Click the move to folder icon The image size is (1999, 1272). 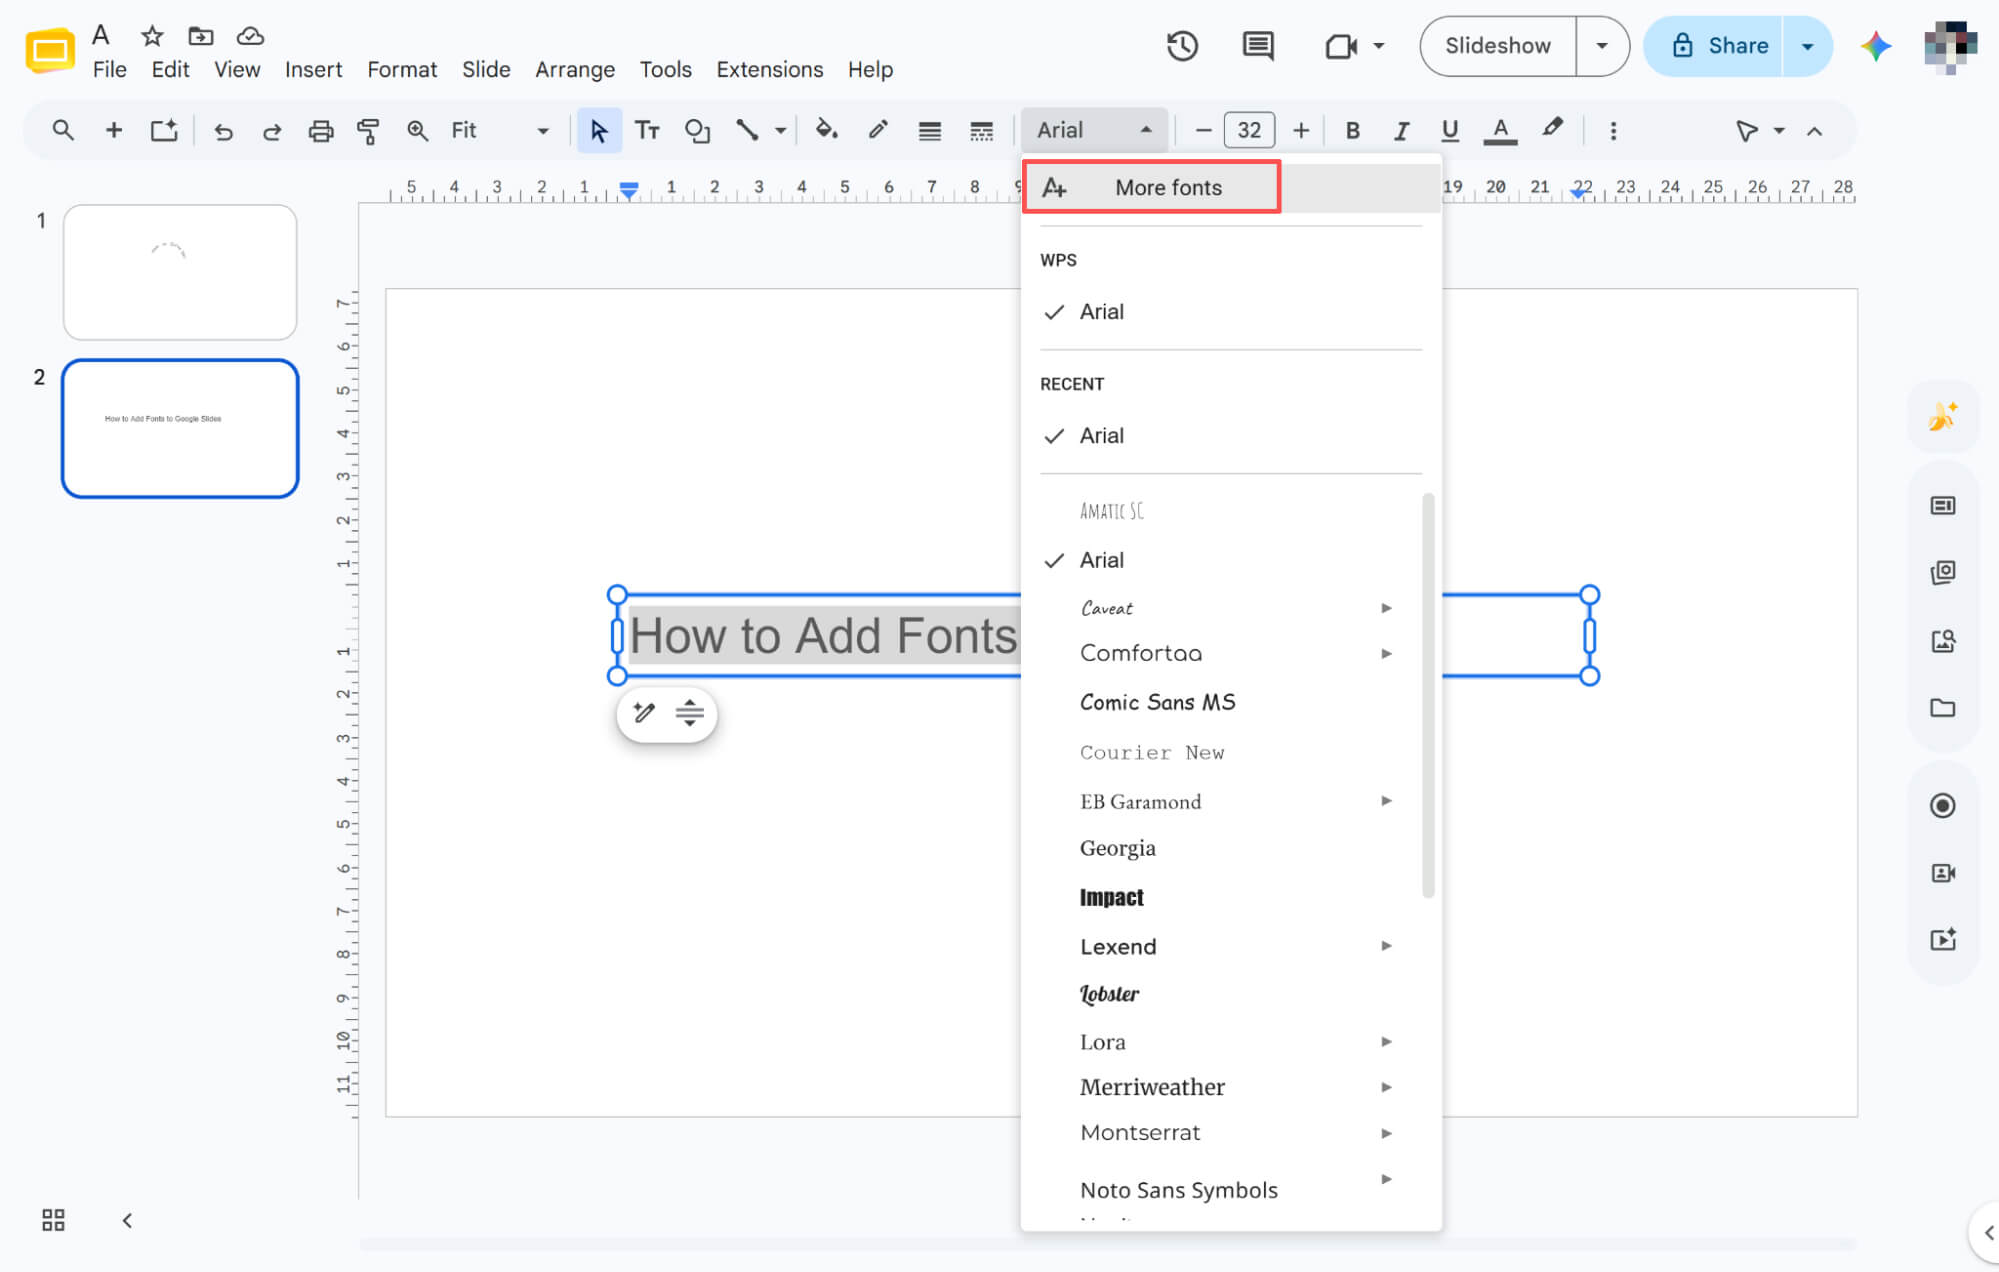201,36
